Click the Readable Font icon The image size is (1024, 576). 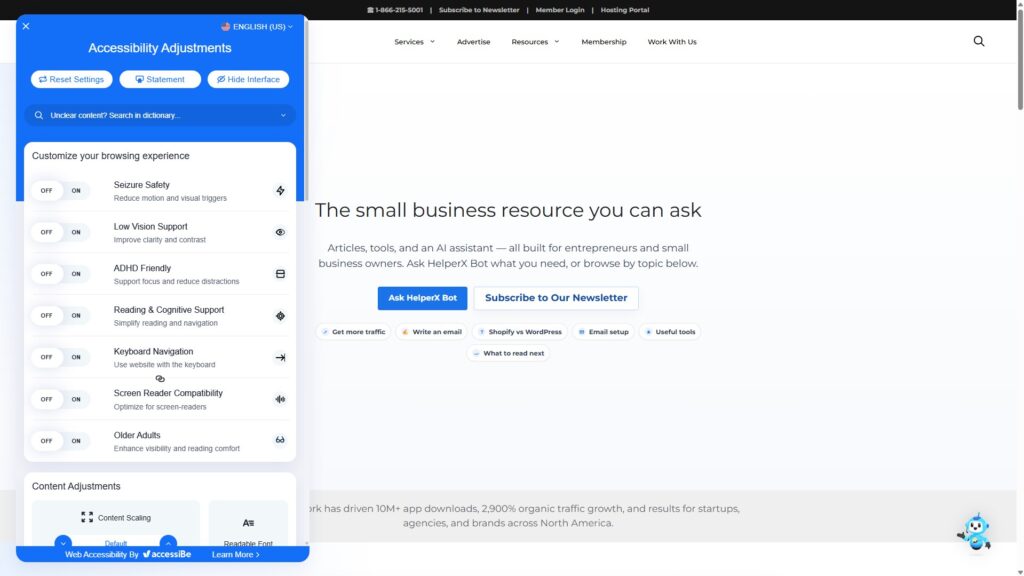pyautogui.click(x=248, y=522)
